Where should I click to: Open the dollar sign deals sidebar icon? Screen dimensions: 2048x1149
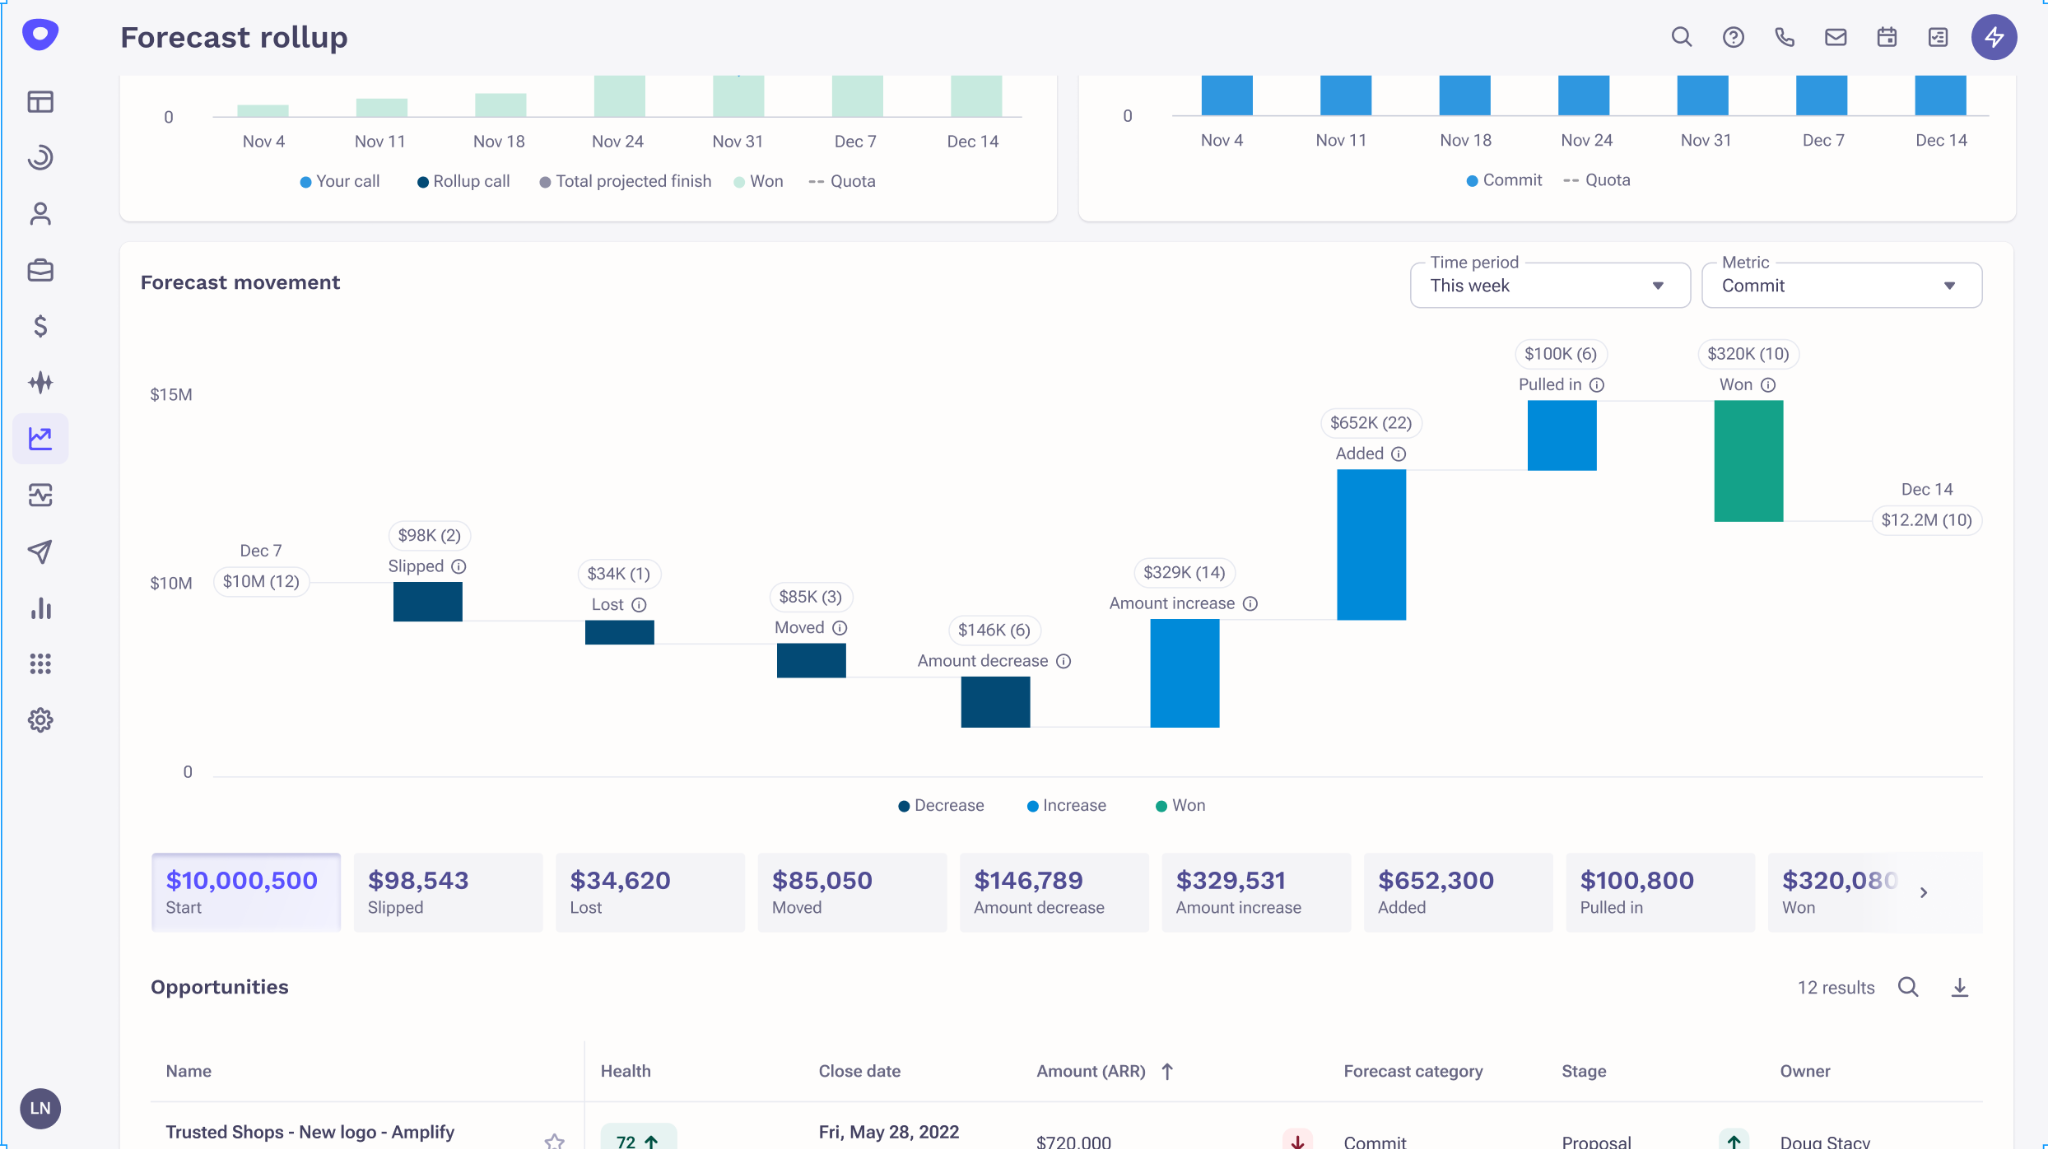coord(40,326)
